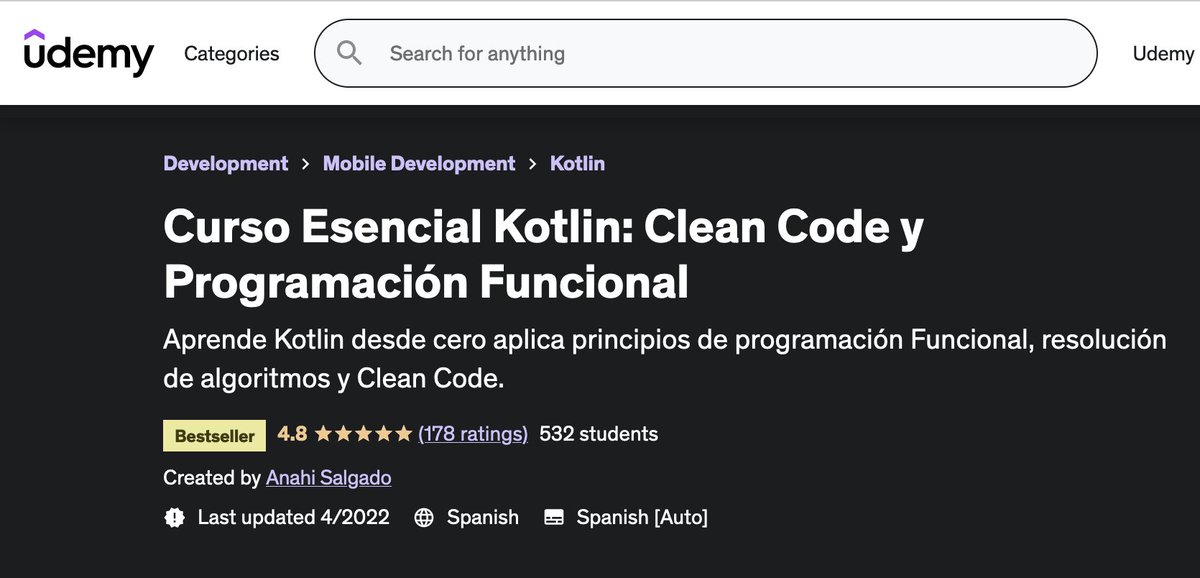
Task: Open the Udemy logo homepage link
Action: coord(89,53)
